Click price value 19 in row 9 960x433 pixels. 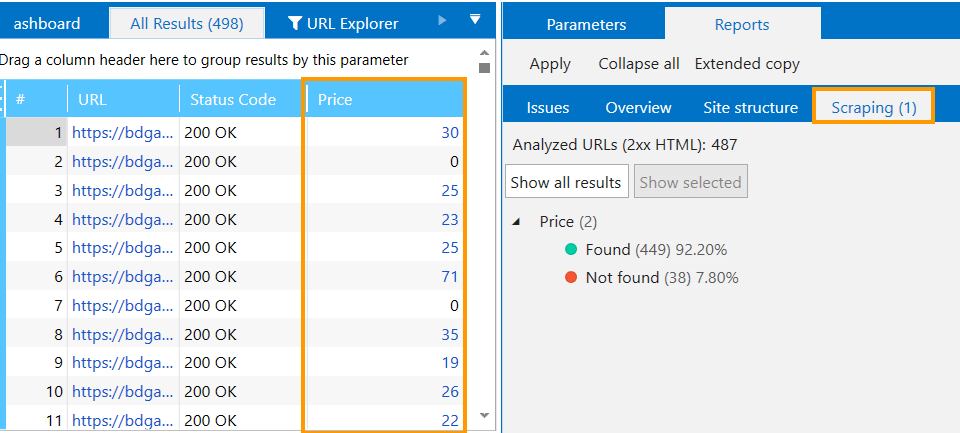(x=450, y=363)
